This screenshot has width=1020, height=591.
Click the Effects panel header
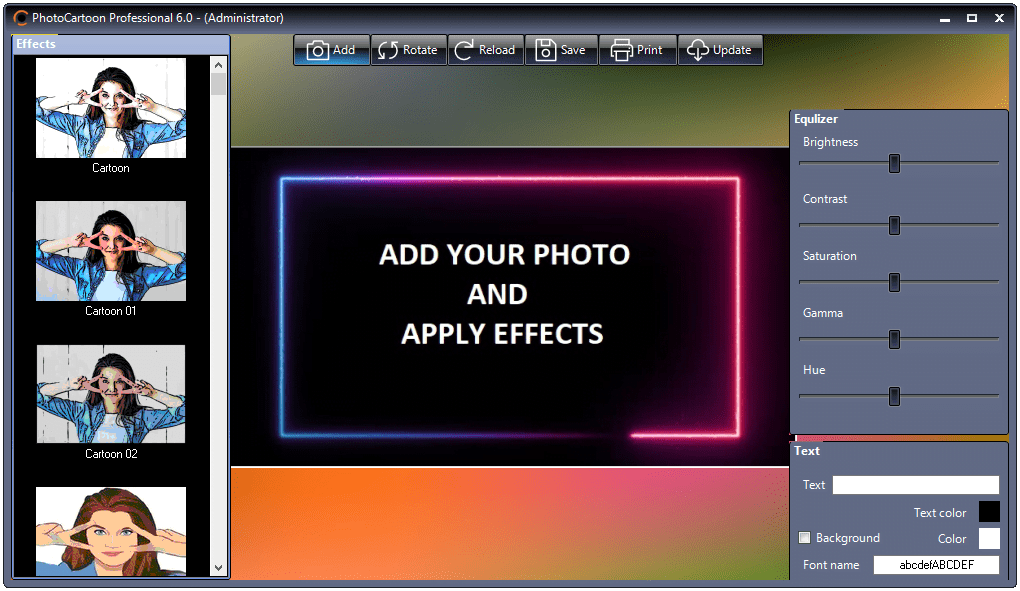tap(121, 44)
